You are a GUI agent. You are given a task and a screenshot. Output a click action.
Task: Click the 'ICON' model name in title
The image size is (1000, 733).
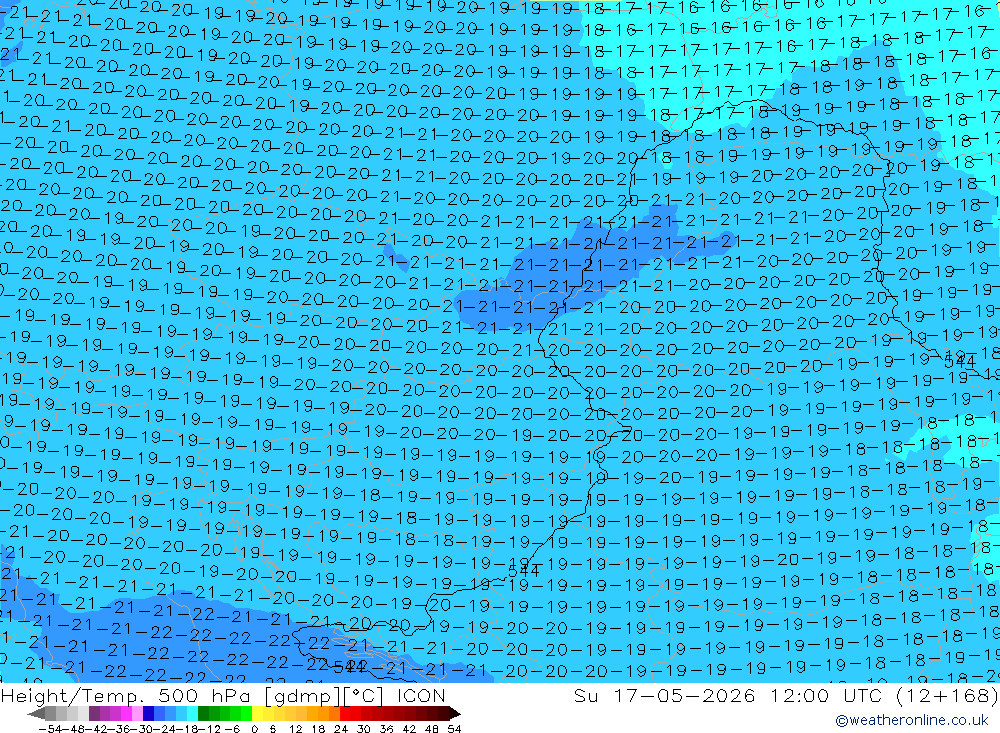coord(421,695)
